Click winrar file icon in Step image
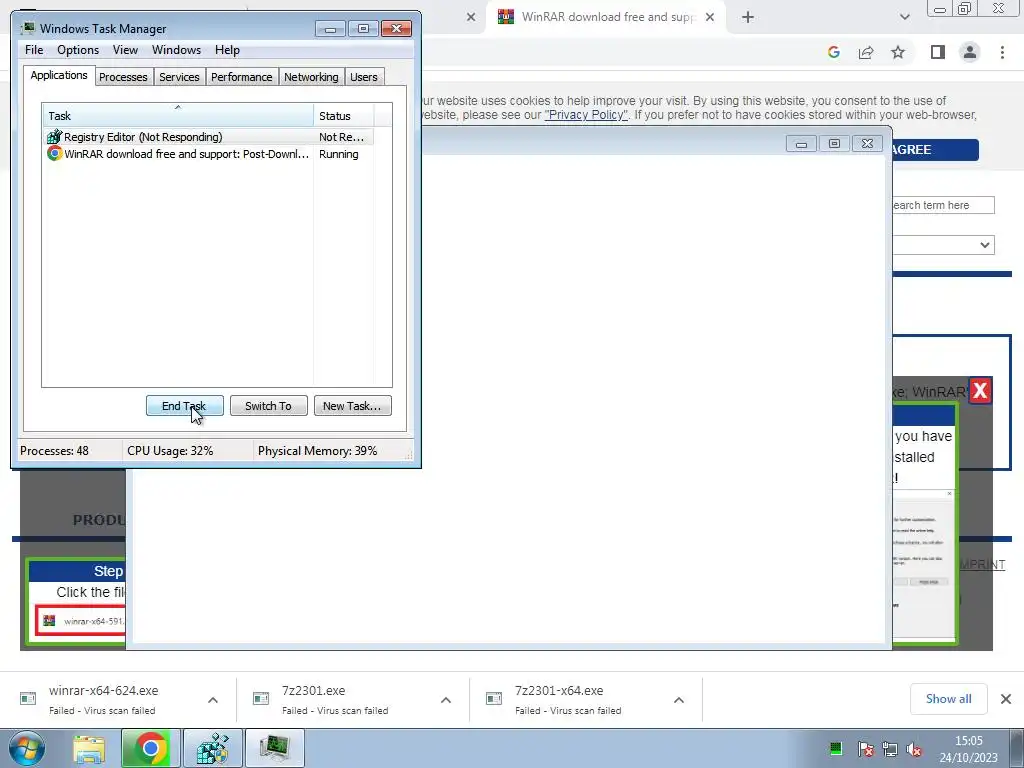 click(49, 620)
